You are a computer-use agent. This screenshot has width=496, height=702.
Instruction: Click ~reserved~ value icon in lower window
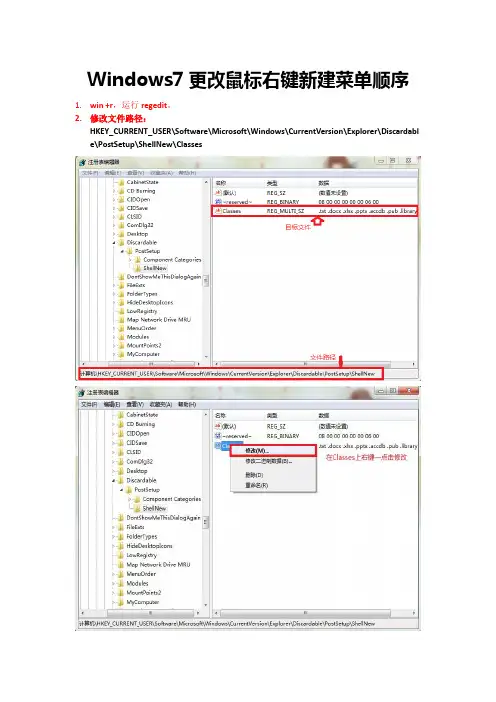[218, 436]
